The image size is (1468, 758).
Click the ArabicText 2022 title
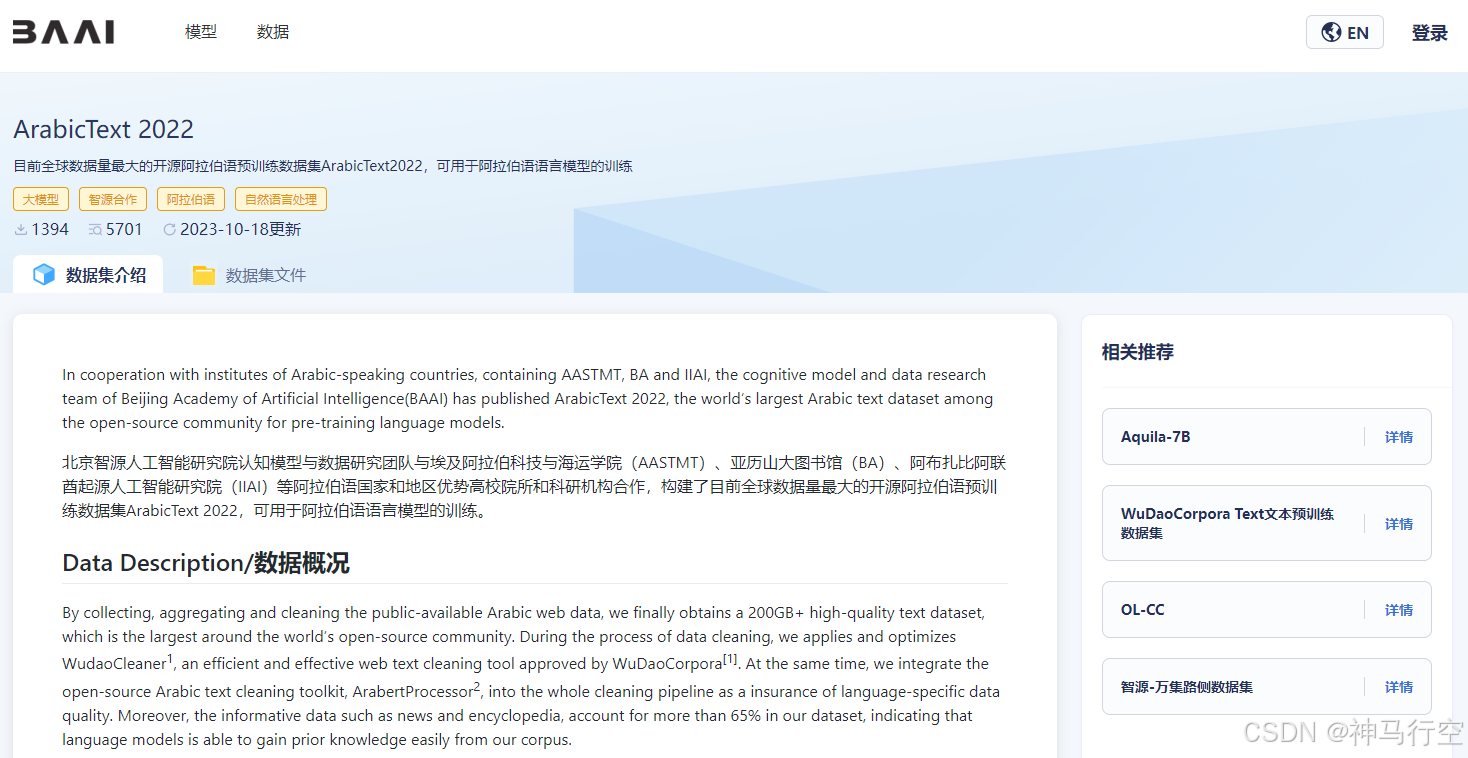[104, 129]
